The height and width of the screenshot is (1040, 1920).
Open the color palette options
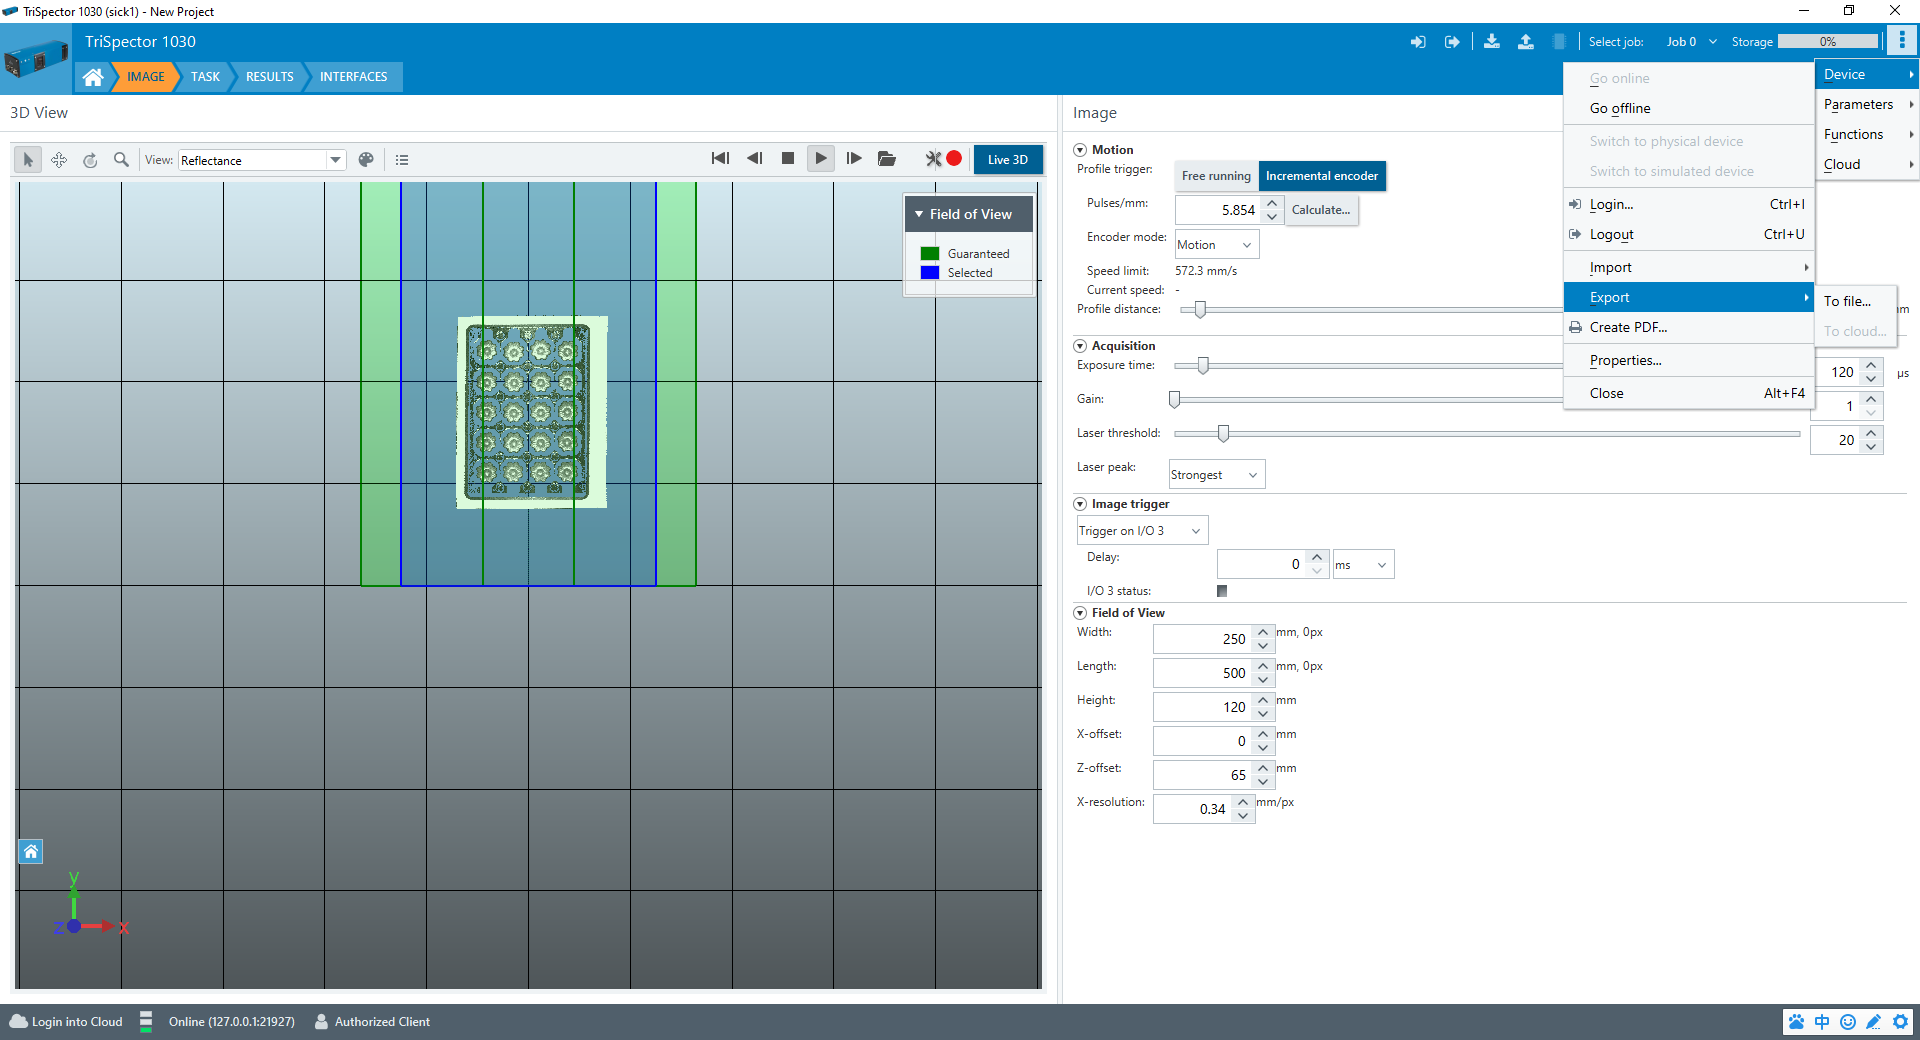(366, 160)
